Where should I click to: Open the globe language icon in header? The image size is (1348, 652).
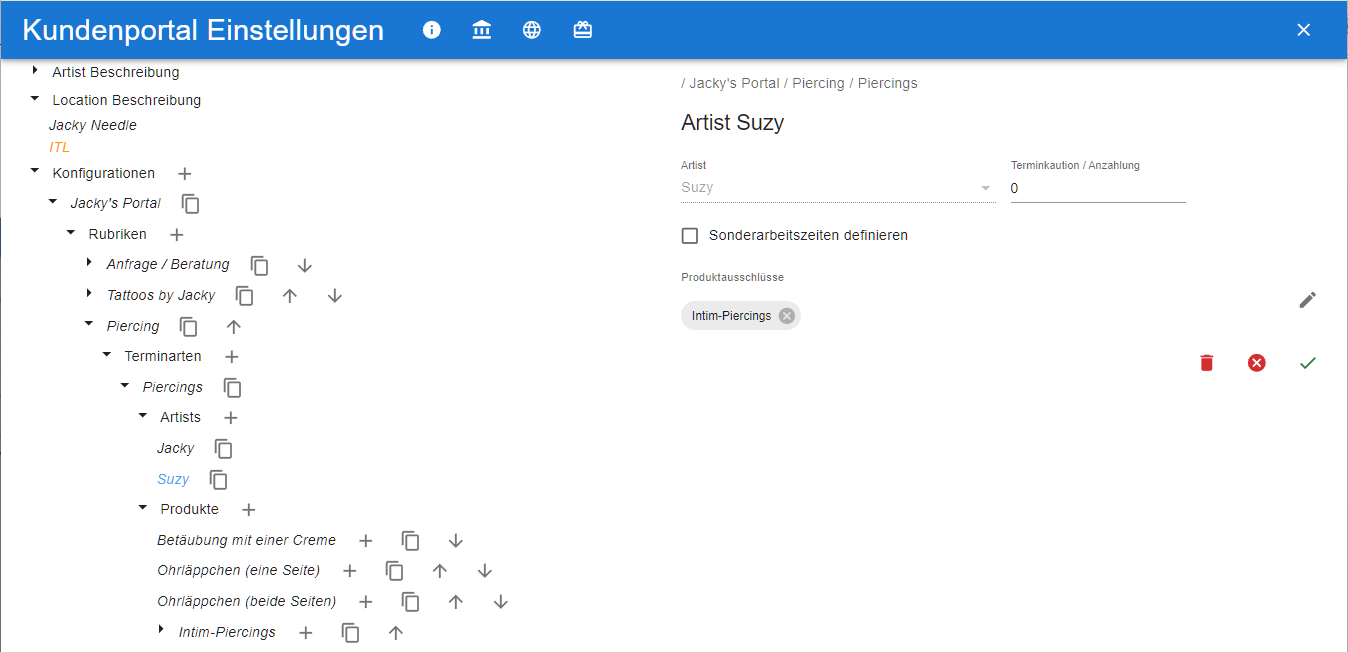532,30
